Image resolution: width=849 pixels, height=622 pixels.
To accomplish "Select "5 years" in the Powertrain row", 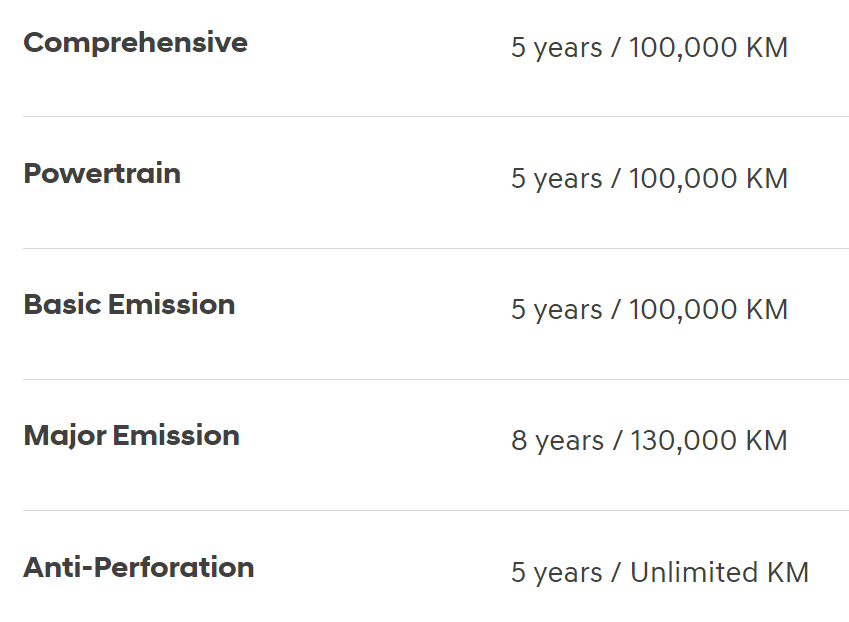I will click(x=557, y=179).
